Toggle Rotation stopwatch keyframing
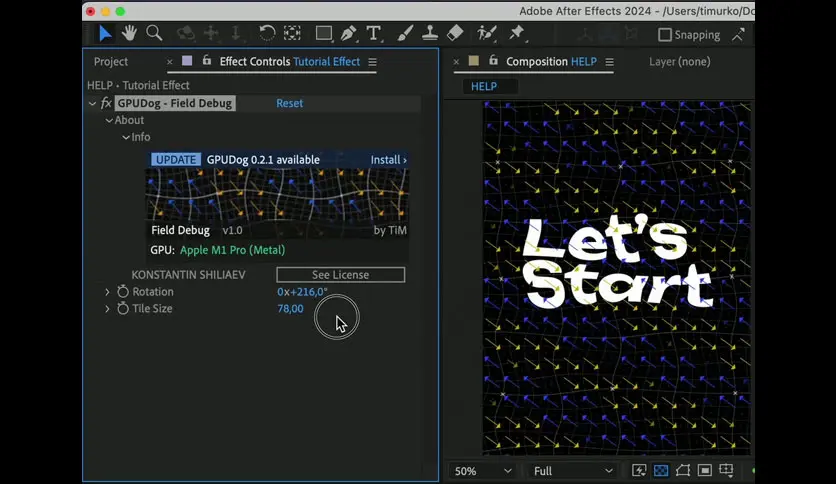The width and height of the screenshot is (836, 484). 123,292
